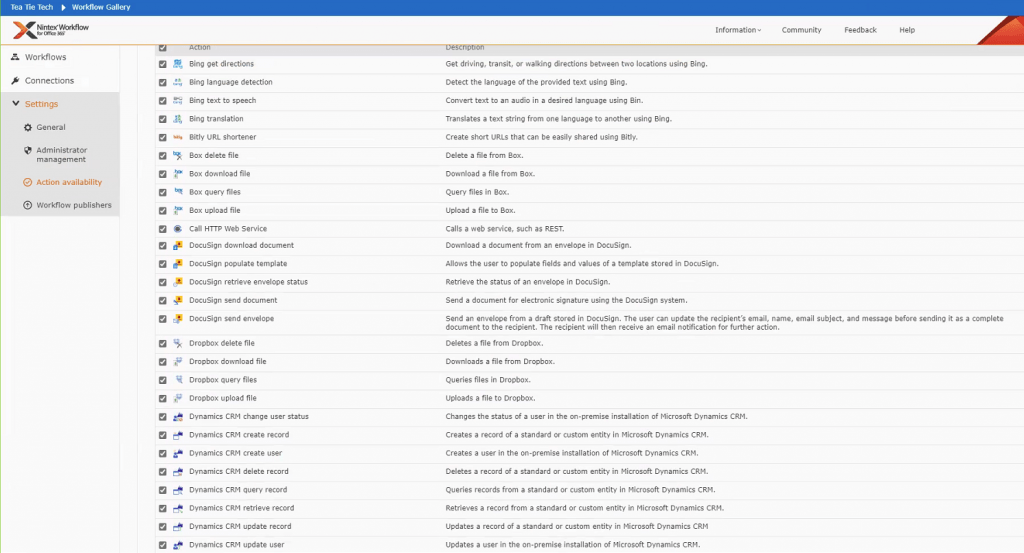Click the Action column header
Image resolution: width=1024 pixels, height=553 pixels.
point(199,48)
